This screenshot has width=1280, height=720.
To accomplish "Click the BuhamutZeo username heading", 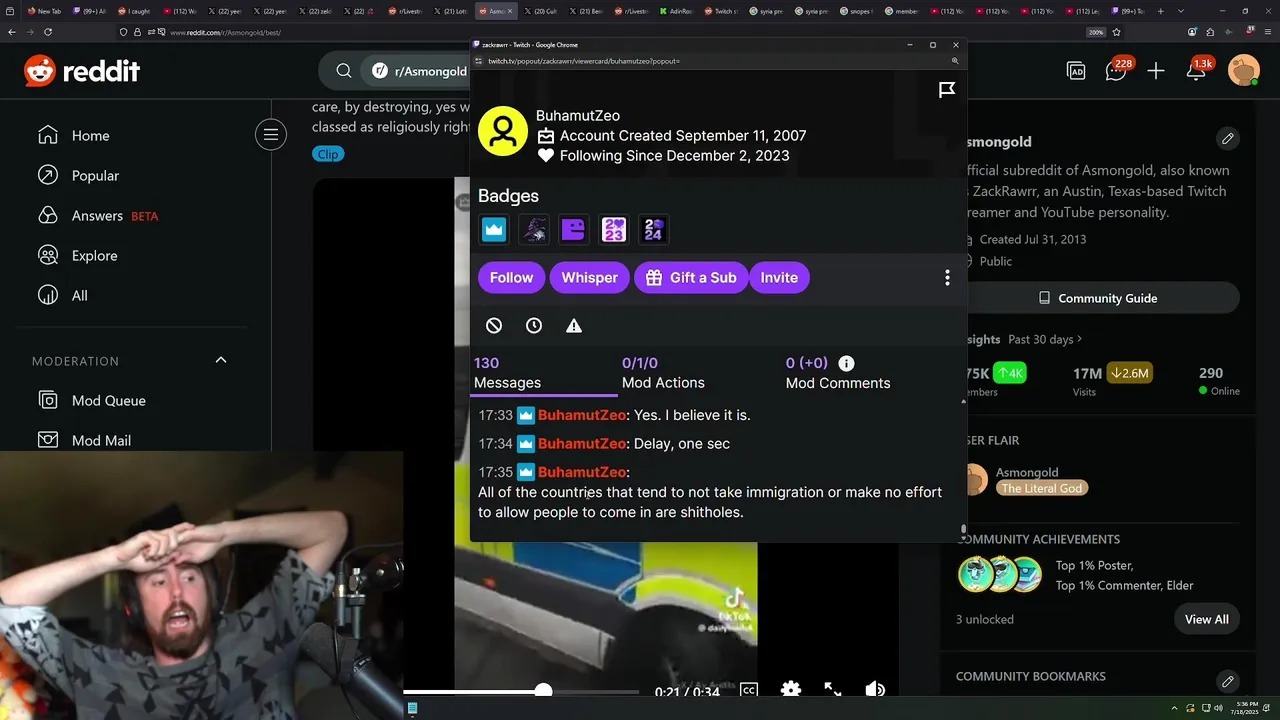I will (x=578, y=116).
